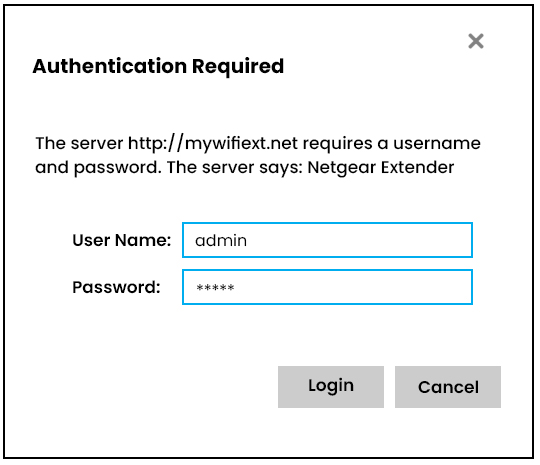Viewport: 540px width, 465px height.
Task: Click empty area of Password box
Action: 355,287
